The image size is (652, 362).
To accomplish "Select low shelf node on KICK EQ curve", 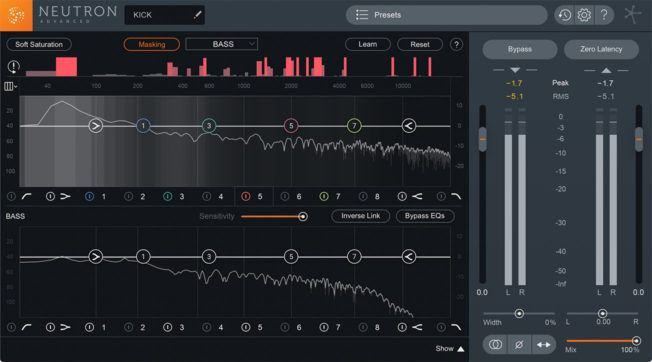I will click(x=96, y=126).
